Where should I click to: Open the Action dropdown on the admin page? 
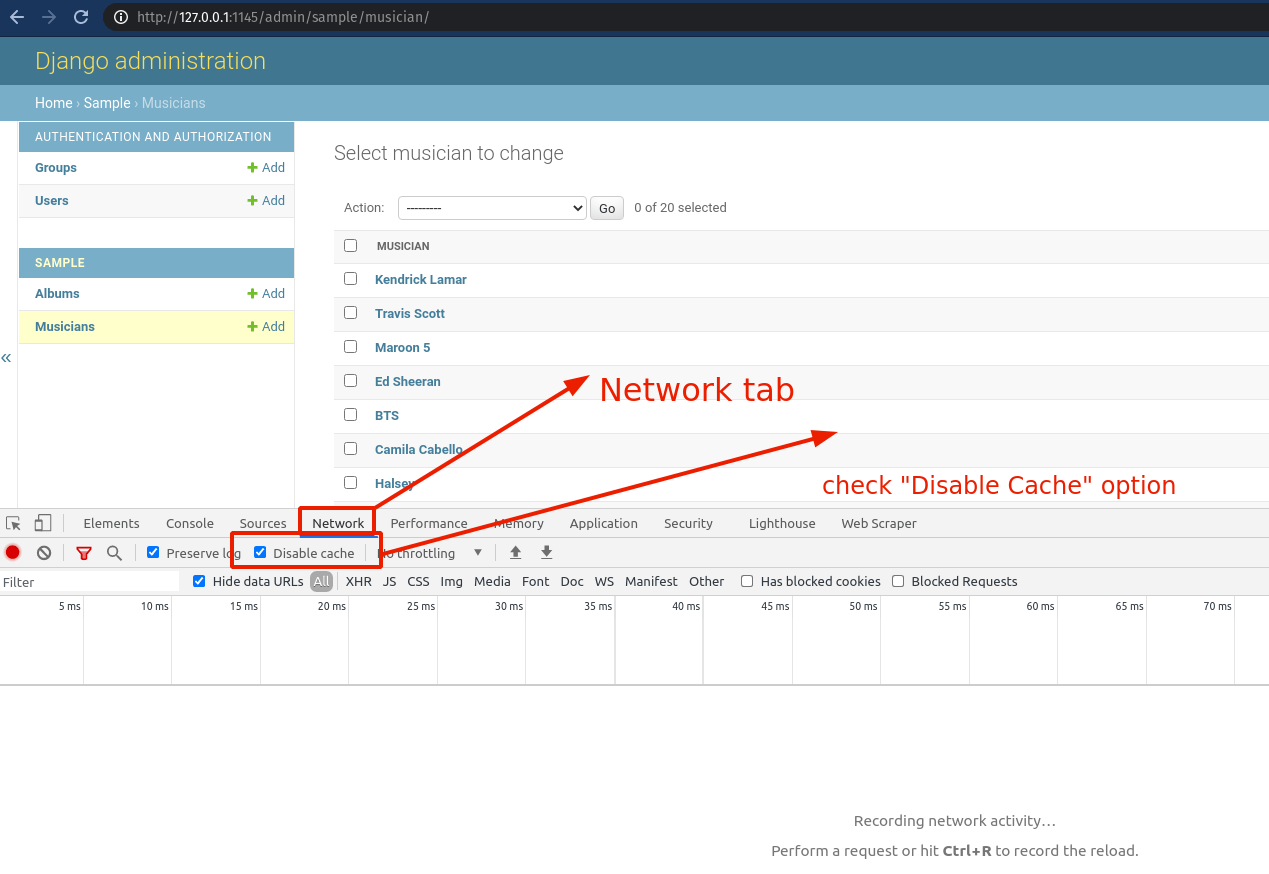tap(491, 208)
